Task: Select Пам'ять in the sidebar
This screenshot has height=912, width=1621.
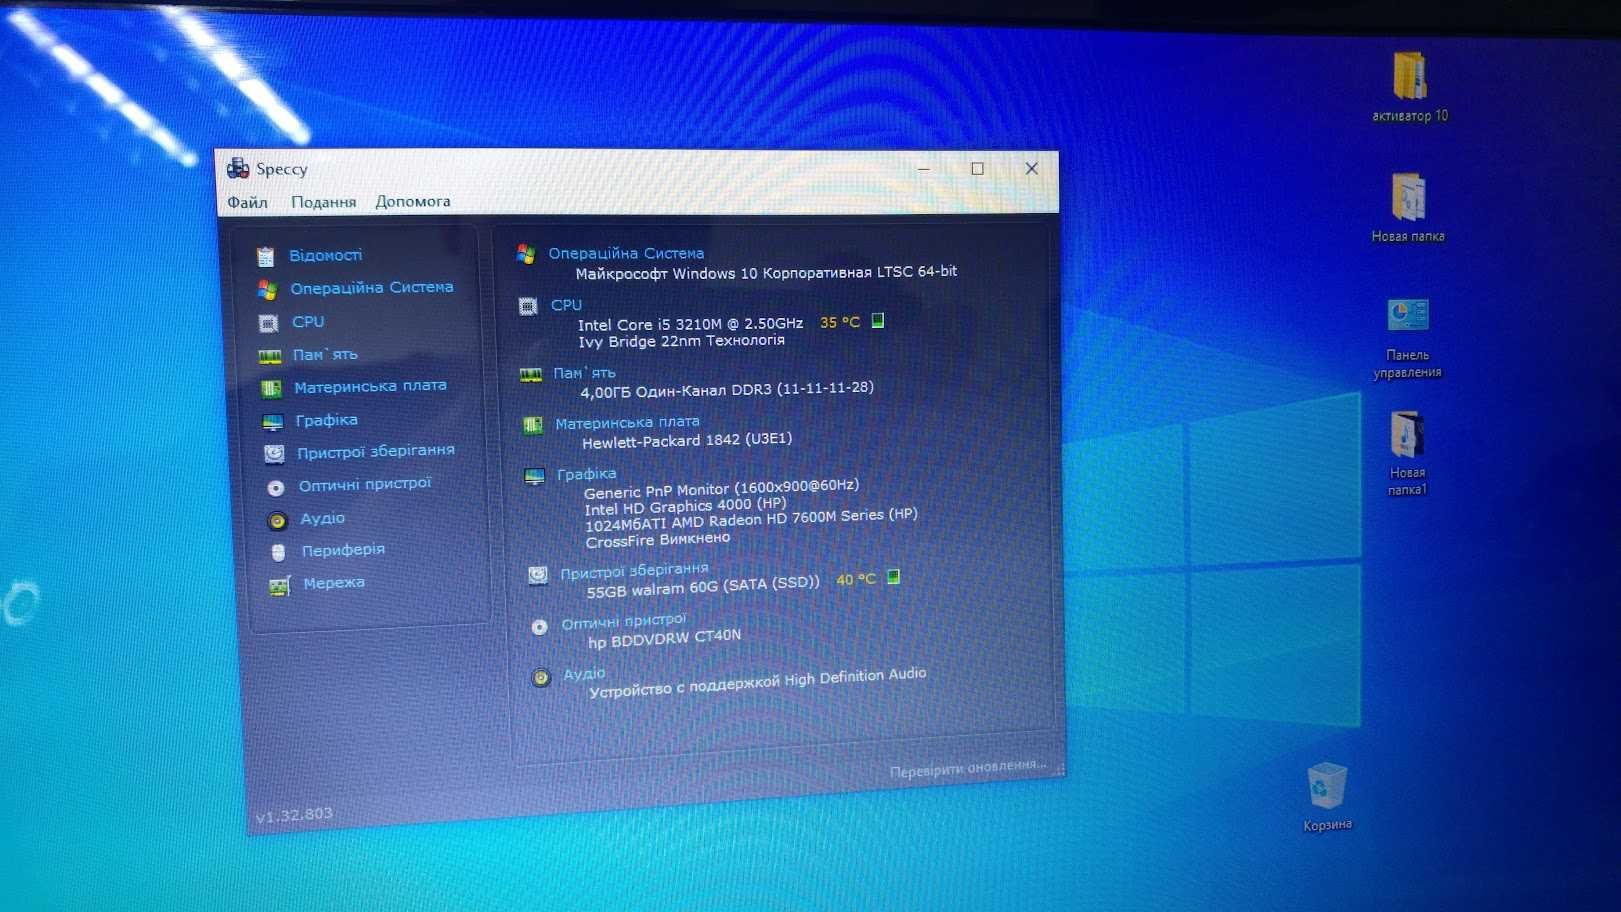Action: click(x=325, y=355)
